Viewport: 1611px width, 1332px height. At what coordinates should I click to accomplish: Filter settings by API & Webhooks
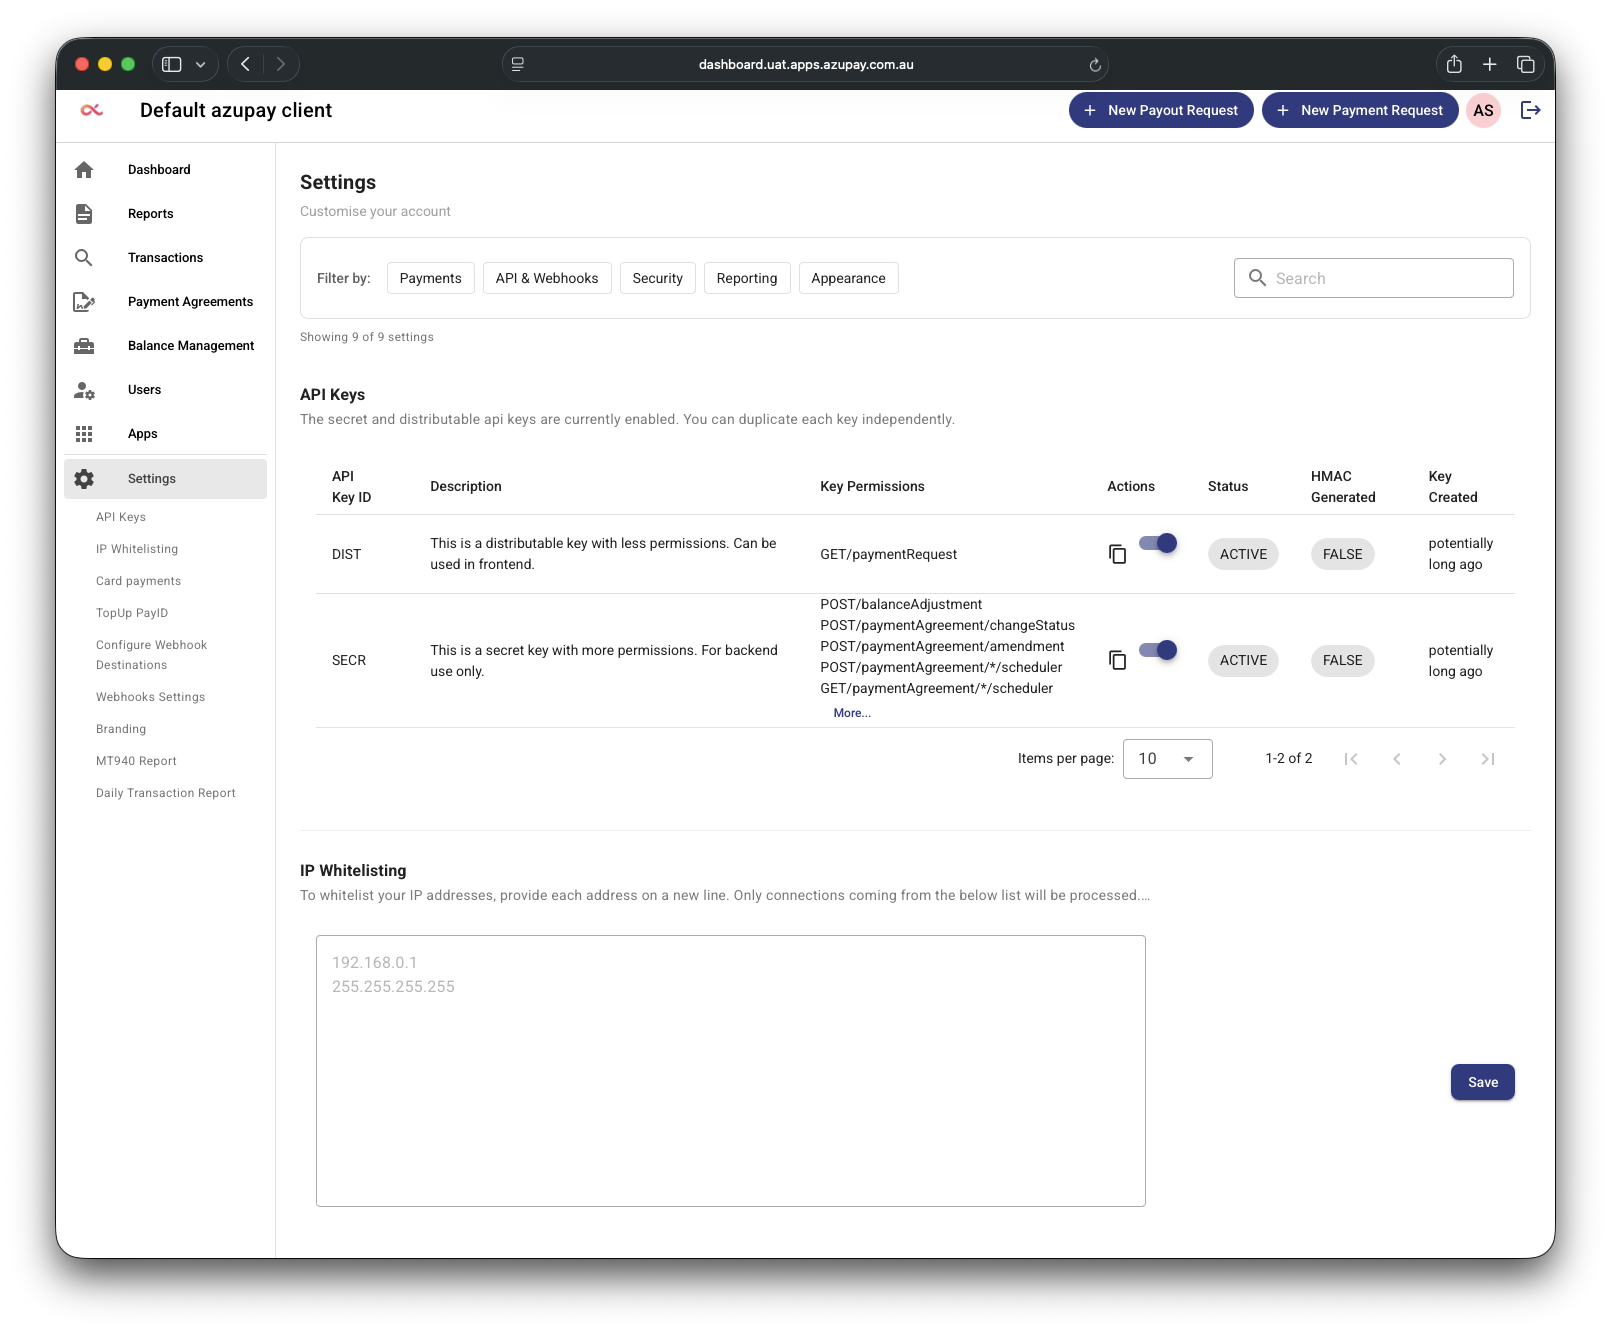point(547,278)
